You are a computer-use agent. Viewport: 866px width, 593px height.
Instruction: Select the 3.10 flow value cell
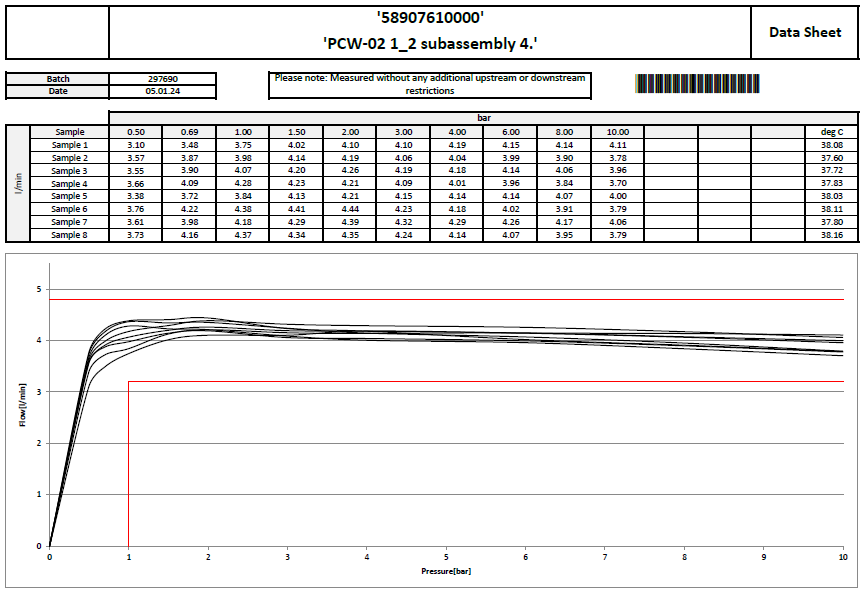[136, 145]
